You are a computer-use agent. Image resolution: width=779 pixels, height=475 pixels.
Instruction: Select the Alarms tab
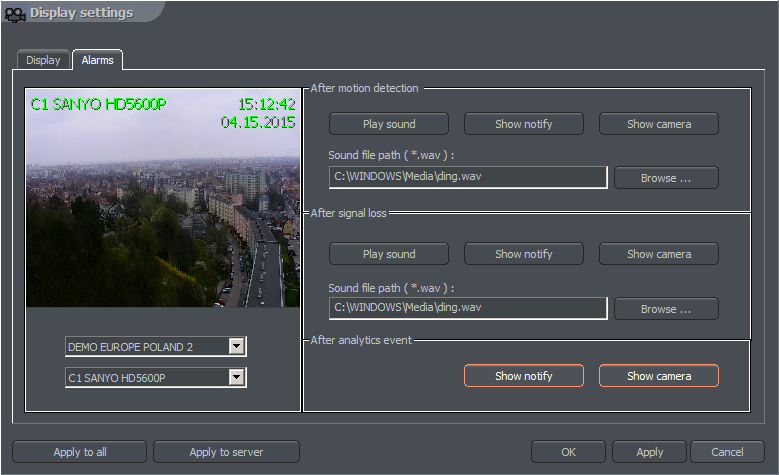[97, 60]
